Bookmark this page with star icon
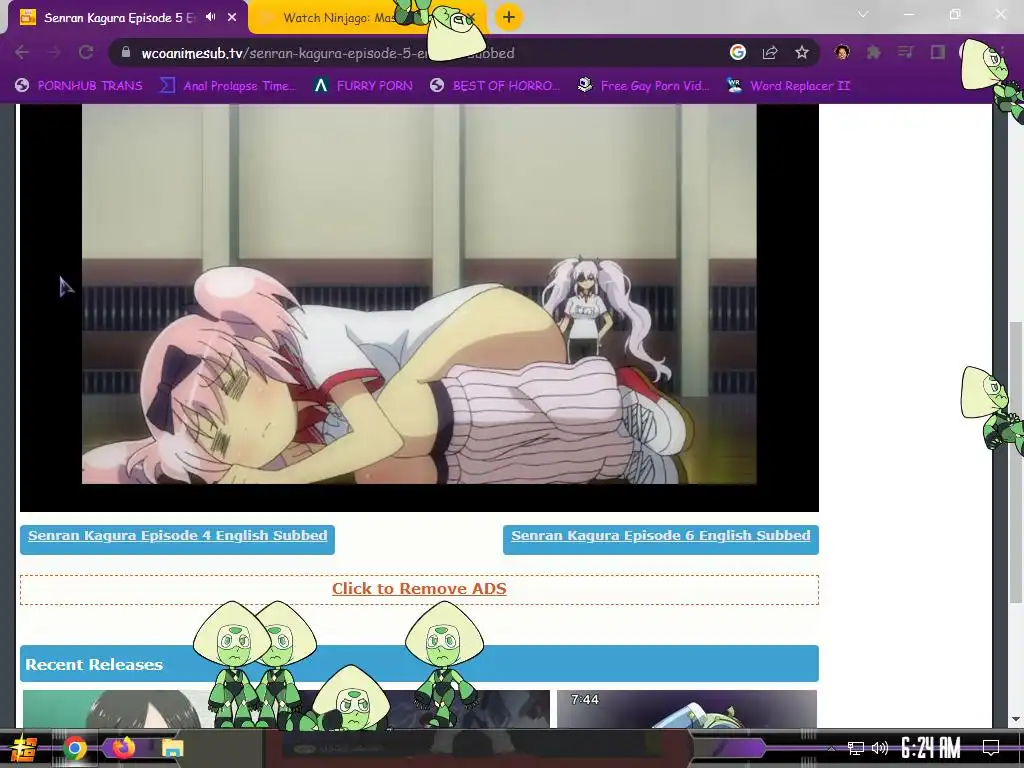 [802, 52]
